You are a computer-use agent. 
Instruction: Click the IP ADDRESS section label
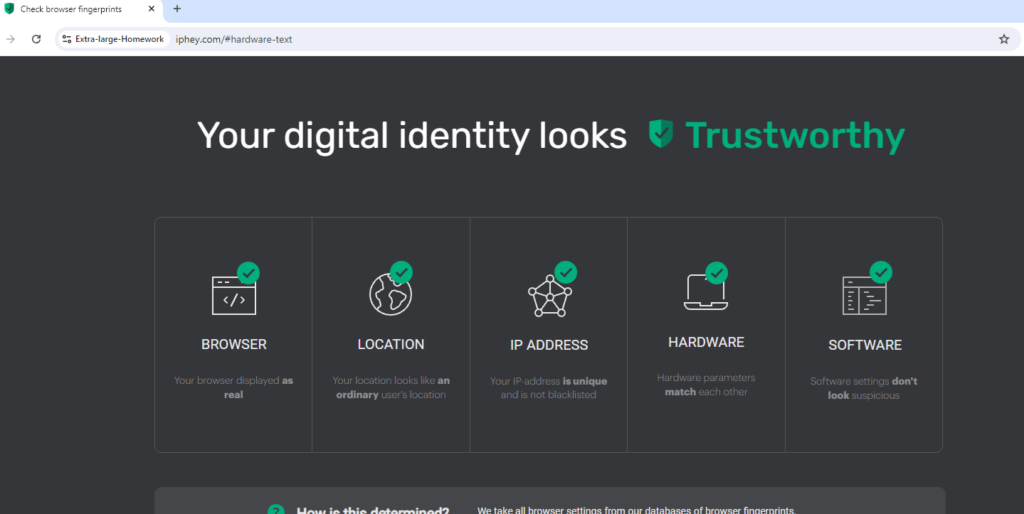pyautogui.click(x=548, y=345)
